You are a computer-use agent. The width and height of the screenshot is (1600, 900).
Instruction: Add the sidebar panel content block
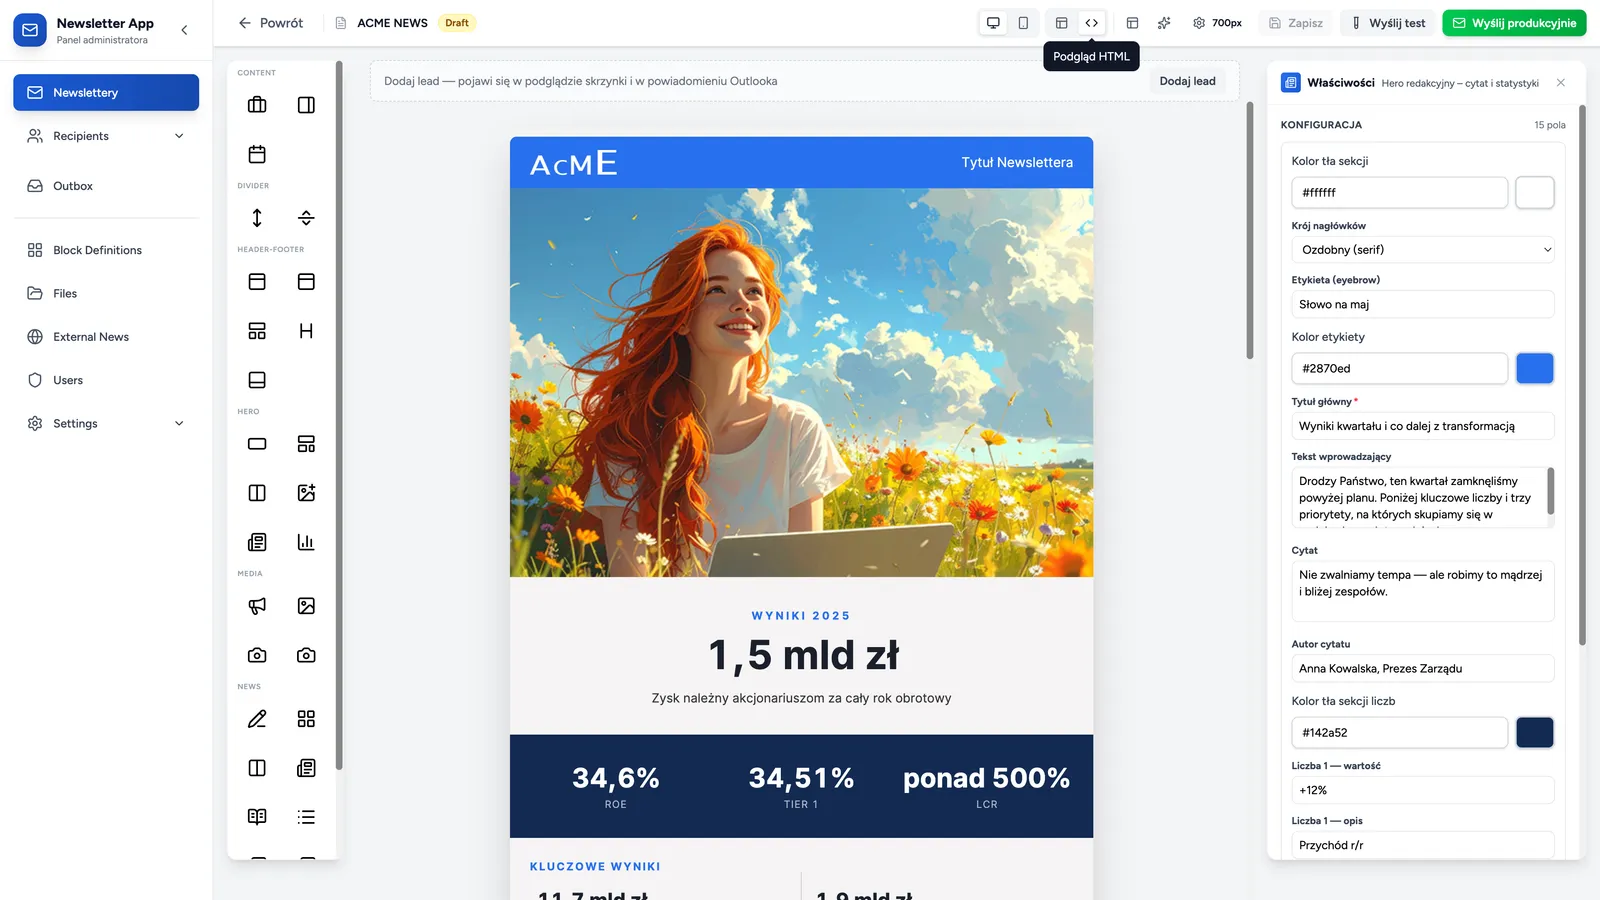[306, 105]
